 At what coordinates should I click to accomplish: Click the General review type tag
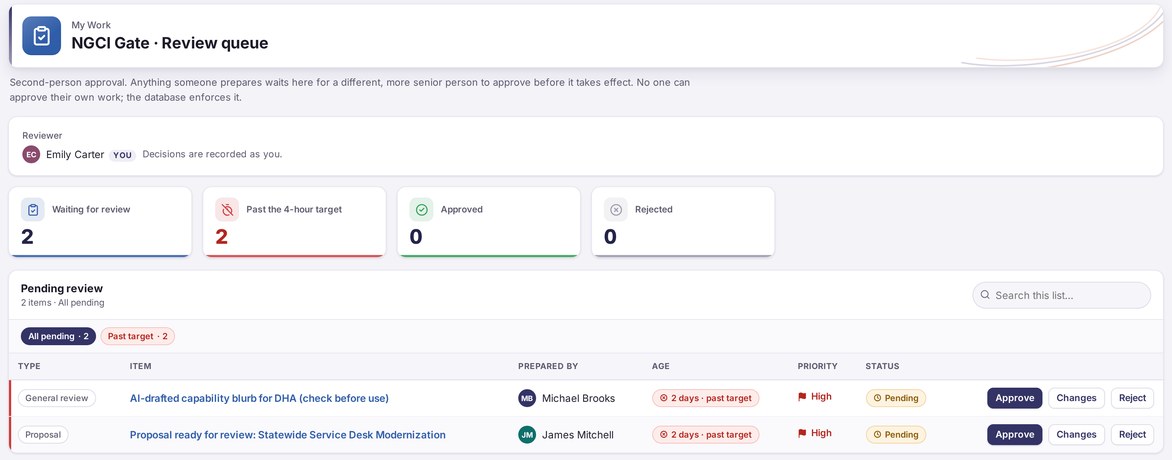pos(57,398)
